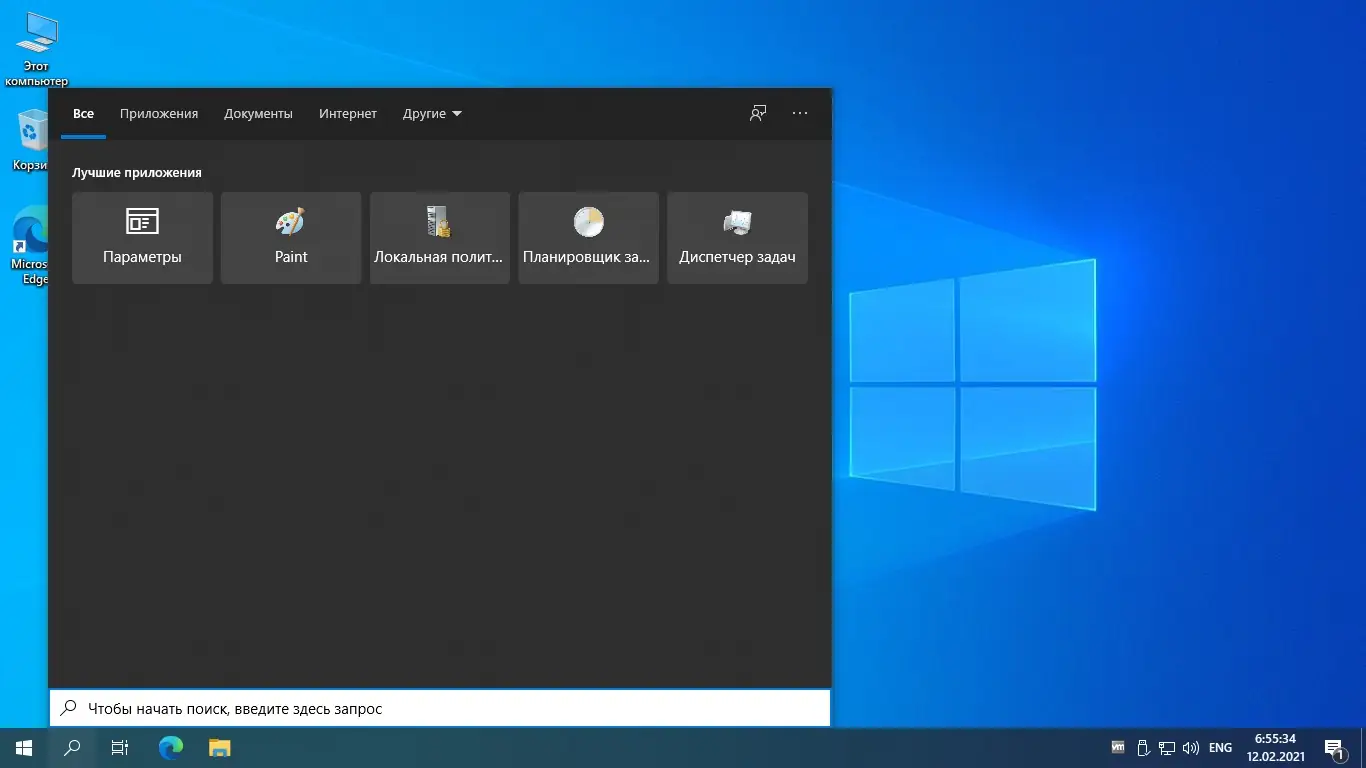Select the Интернет tab
Image resolution: width=1366 pixels, height=768 pixels.
click(x=348, y=114)
